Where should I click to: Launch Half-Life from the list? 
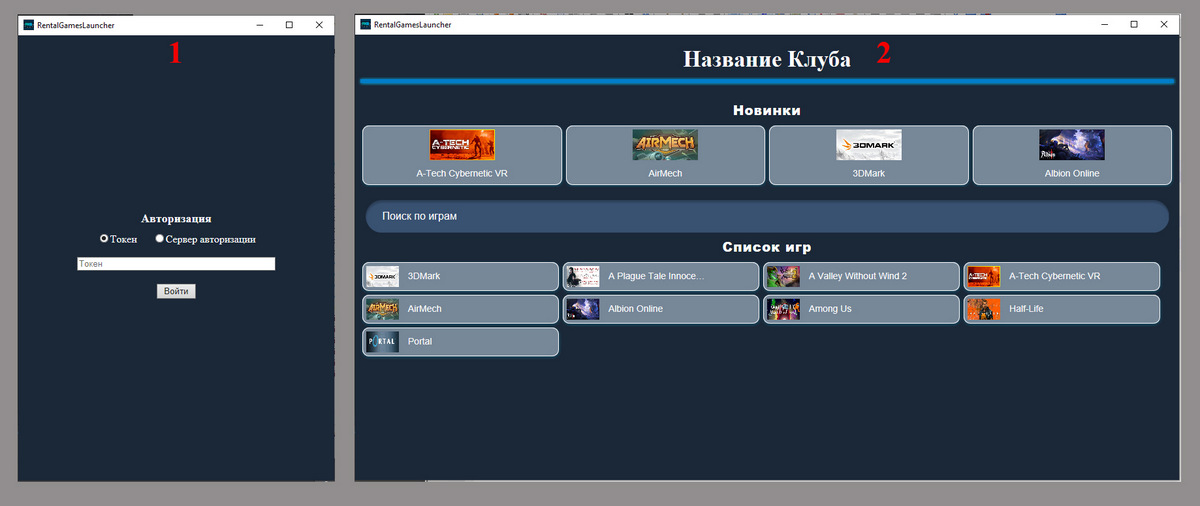(x=1061, y=309)
